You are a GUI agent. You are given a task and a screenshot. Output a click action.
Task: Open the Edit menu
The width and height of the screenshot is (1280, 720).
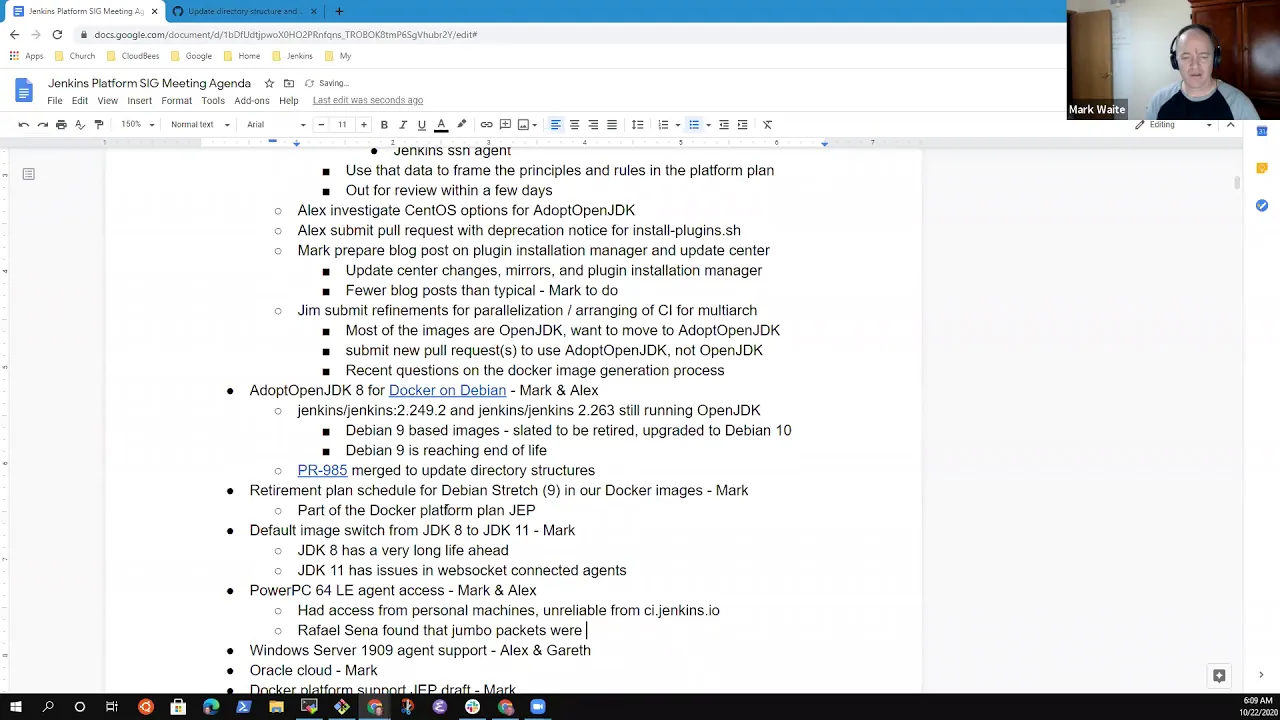point(80,101)
